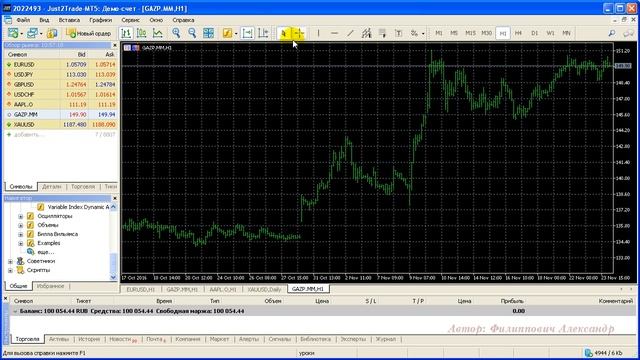640x360 pixels.
Task: Open the Сервис menu
Action: tap(130, 20)
